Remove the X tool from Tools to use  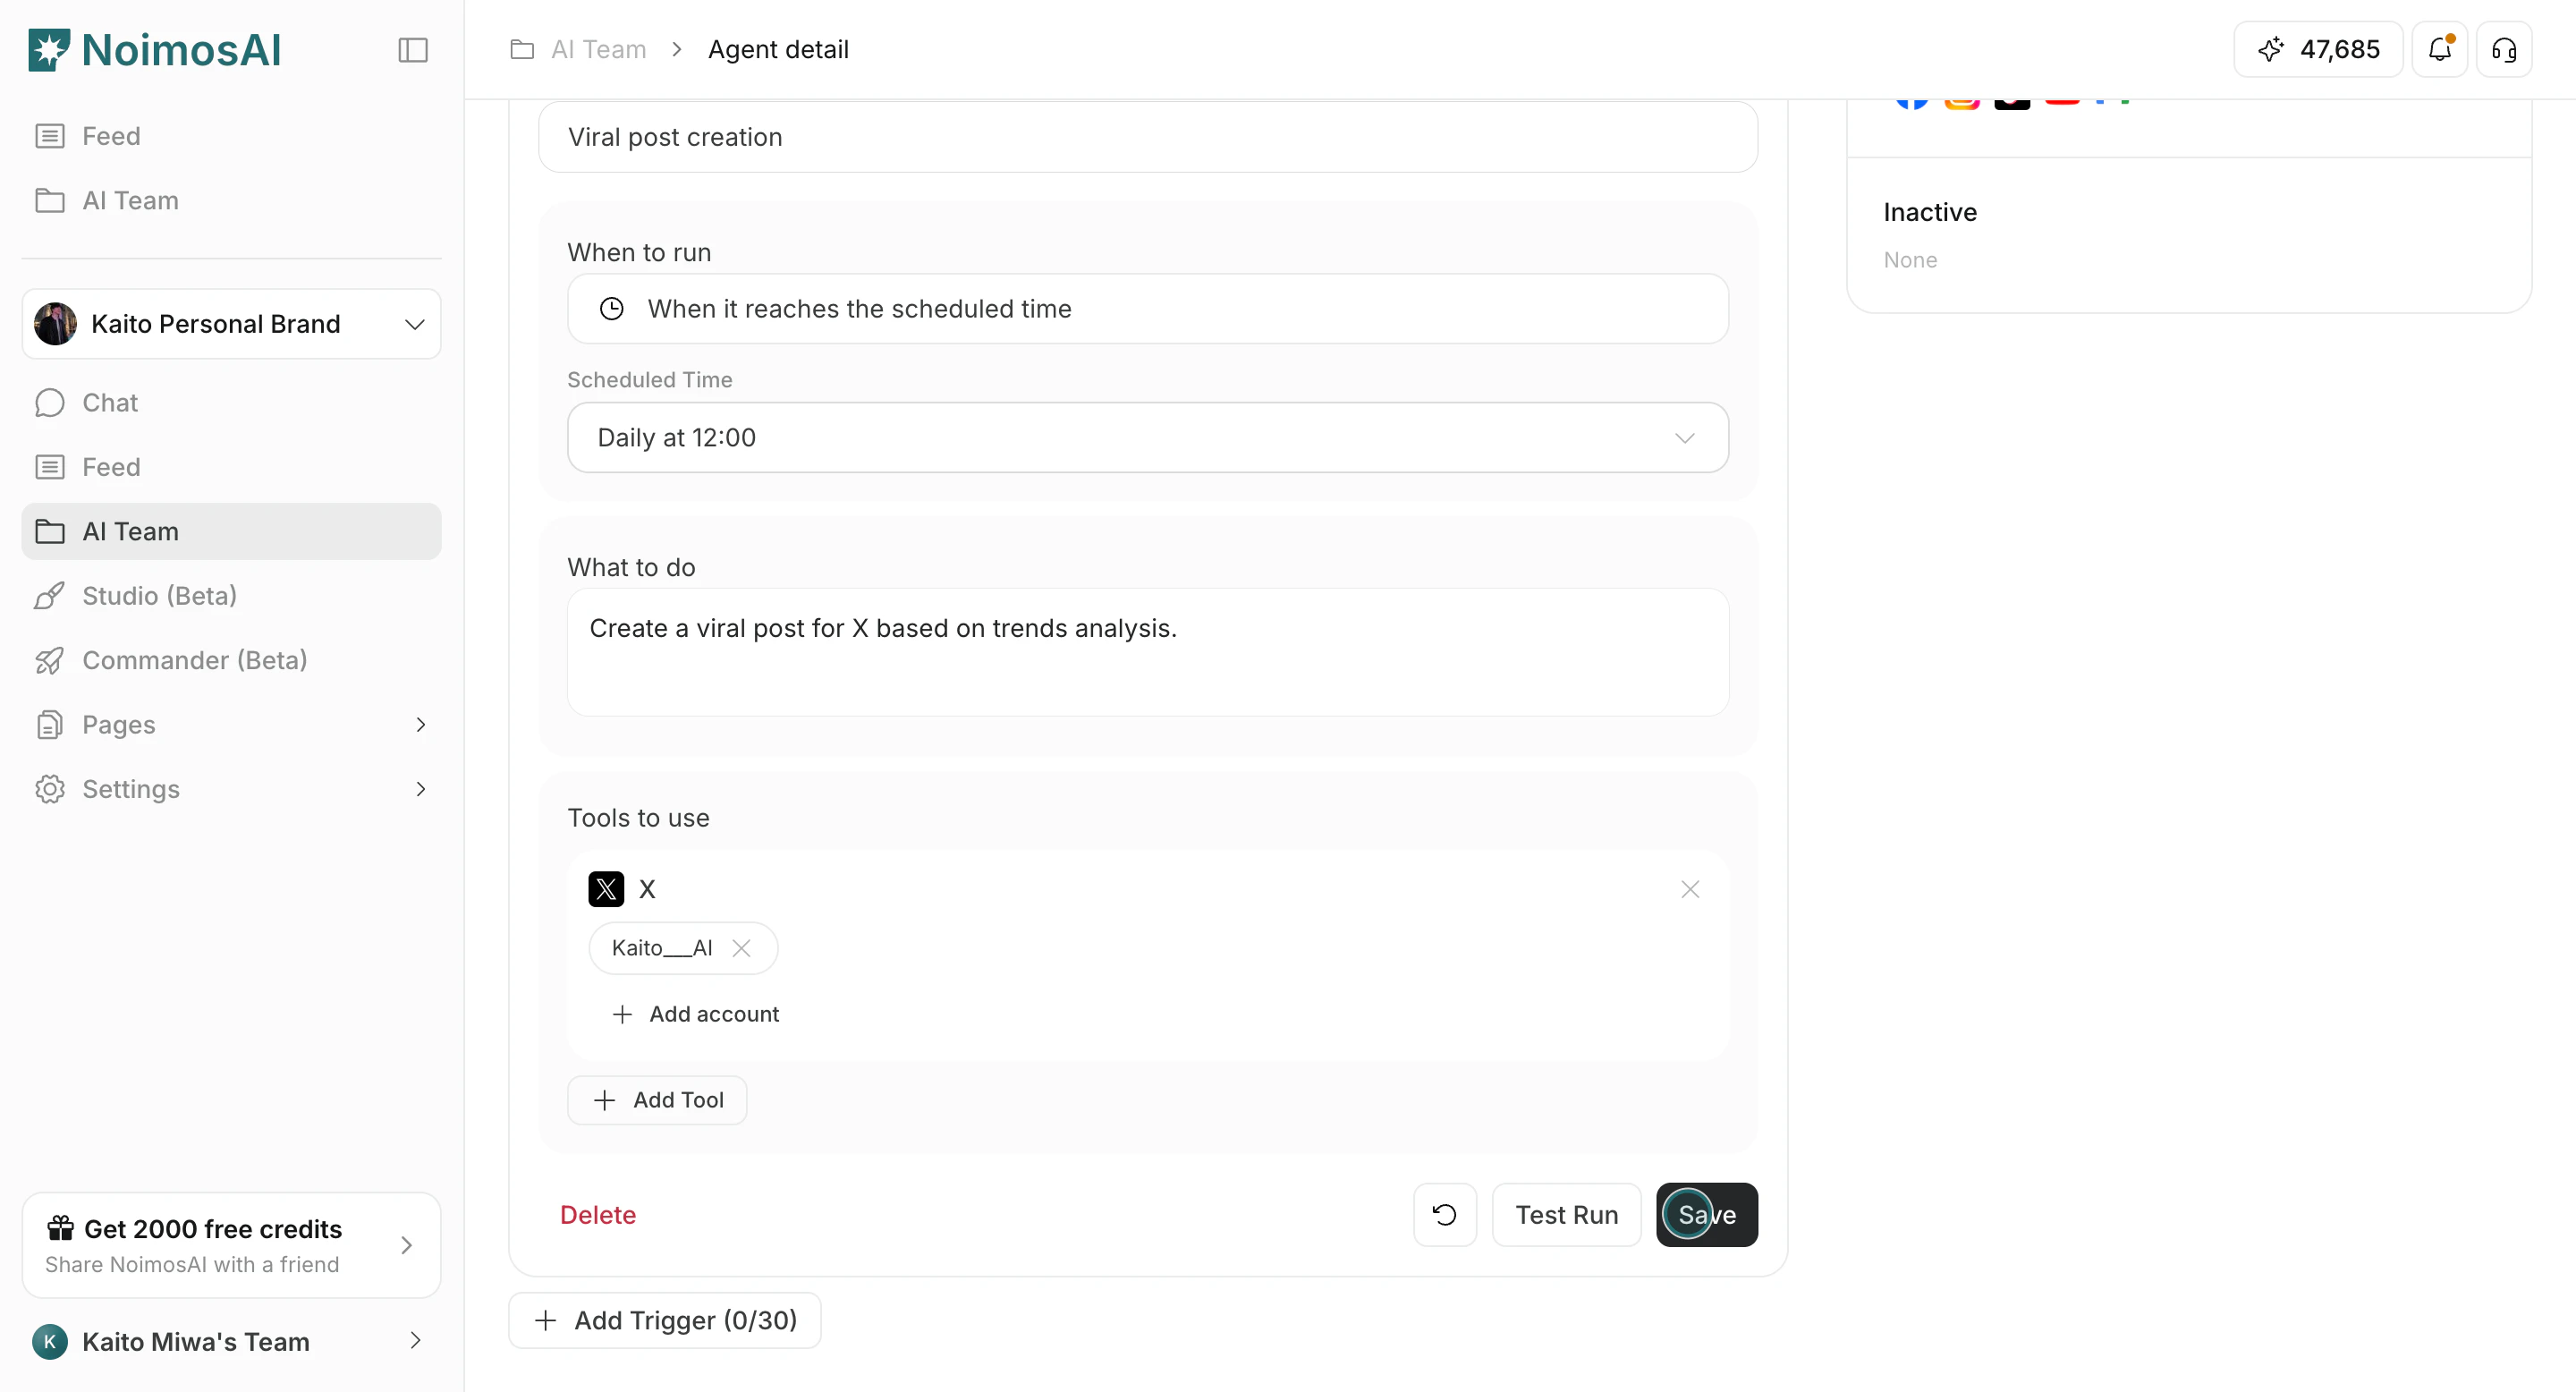[x=1689, y=888]
